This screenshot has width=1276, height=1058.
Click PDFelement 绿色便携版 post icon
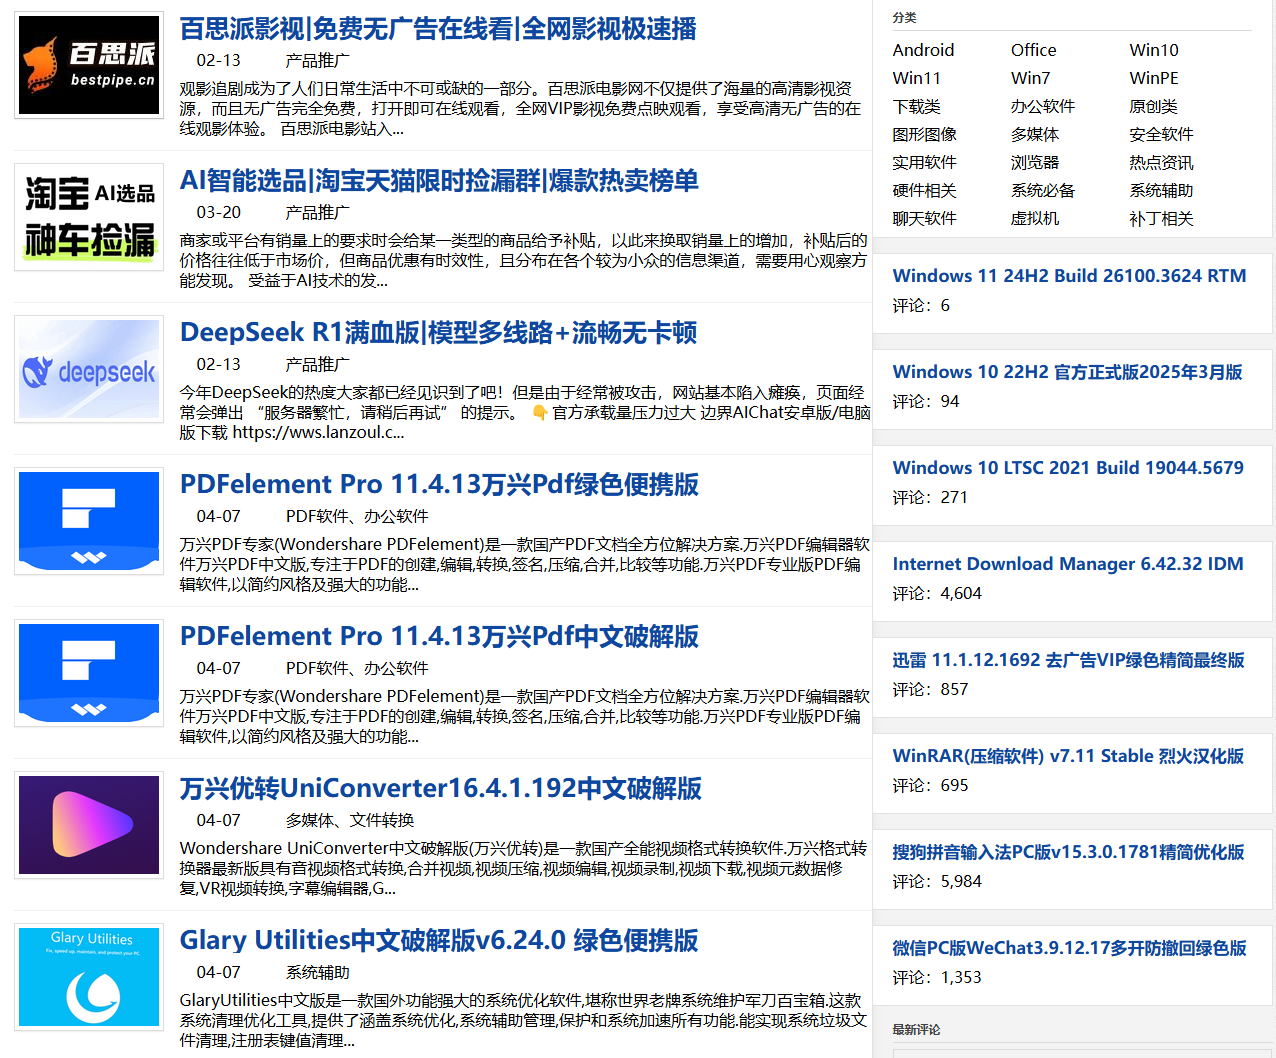pos(89,521)
